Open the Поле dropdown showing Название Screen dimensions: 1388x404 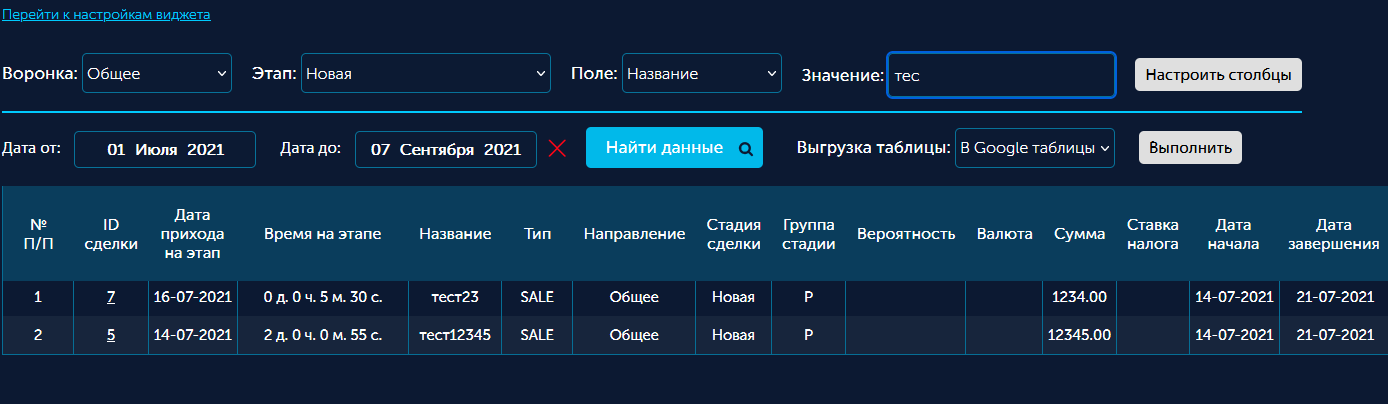coord(701,73)
